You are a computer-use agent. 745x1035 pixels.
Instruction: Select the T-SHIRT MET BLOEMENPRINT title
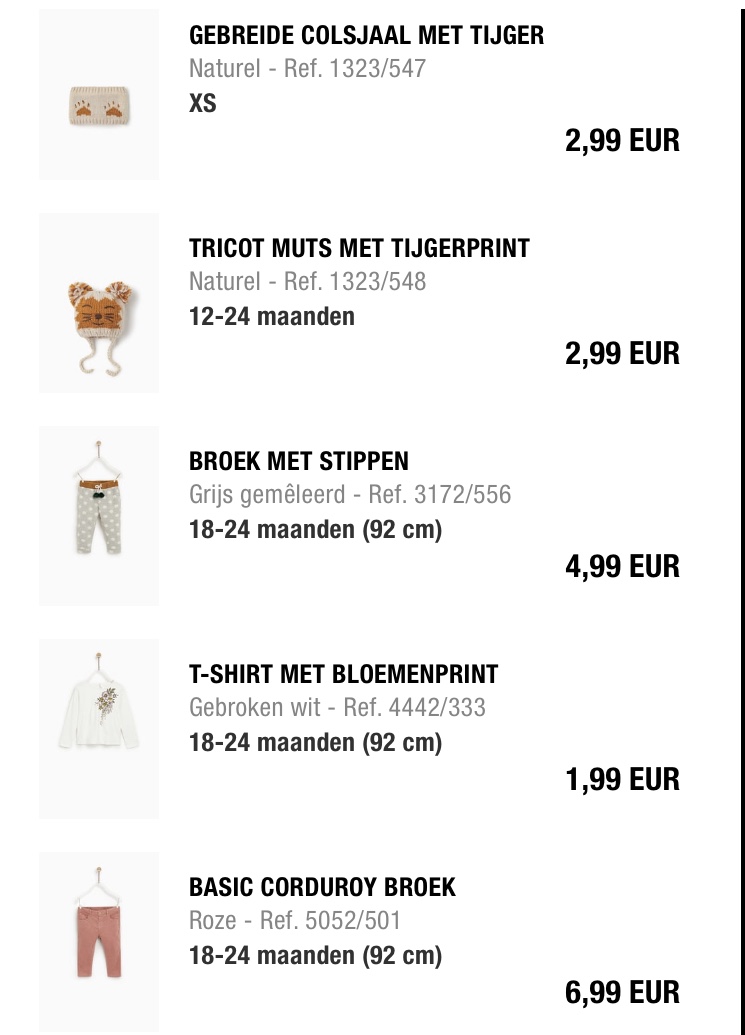(343, 674)
